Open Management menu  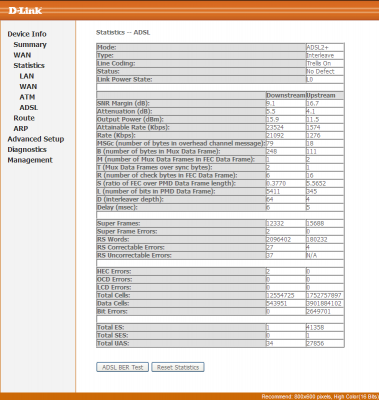pyautogui.click(x=30, y=160)
